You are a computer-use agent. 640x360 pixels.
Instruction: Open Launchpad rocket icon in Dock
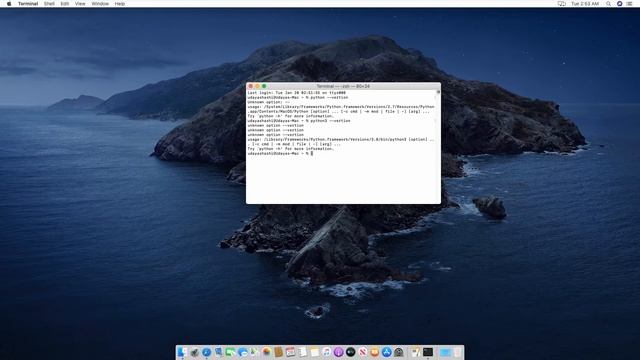(x=194, y=352)
